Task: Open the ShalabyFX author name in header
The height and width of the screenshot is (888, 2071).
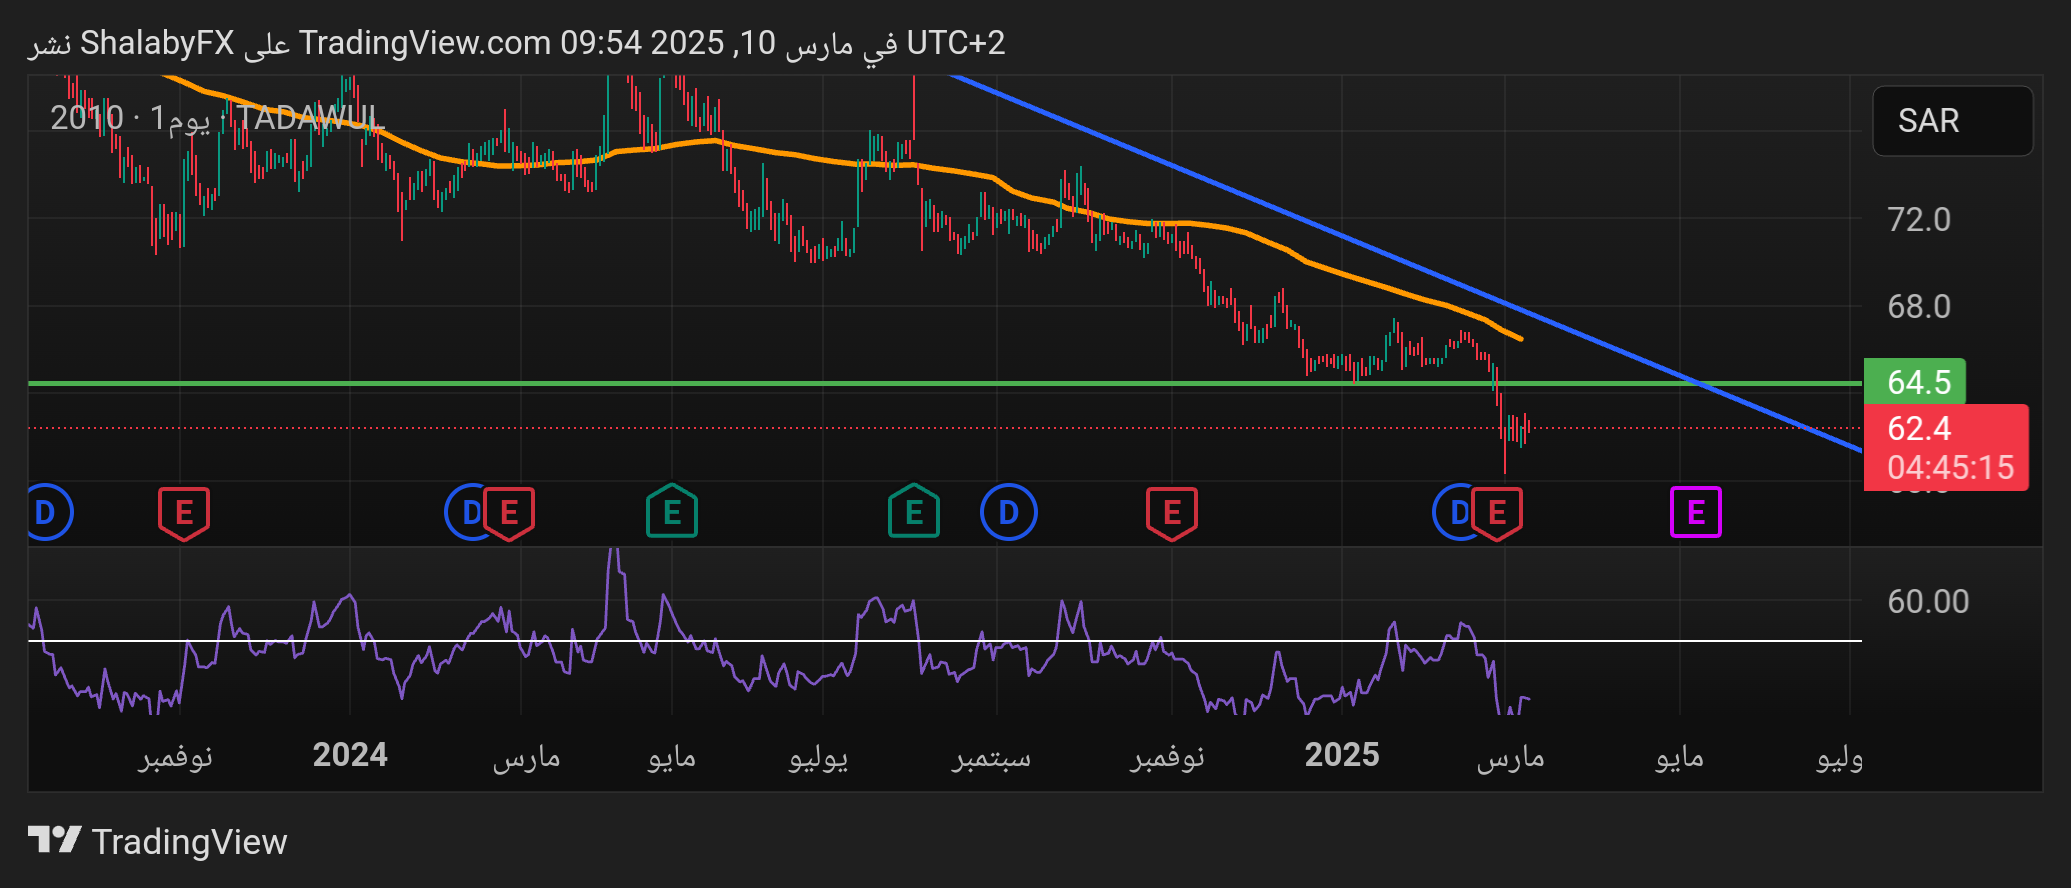Action: pos(157,43)
